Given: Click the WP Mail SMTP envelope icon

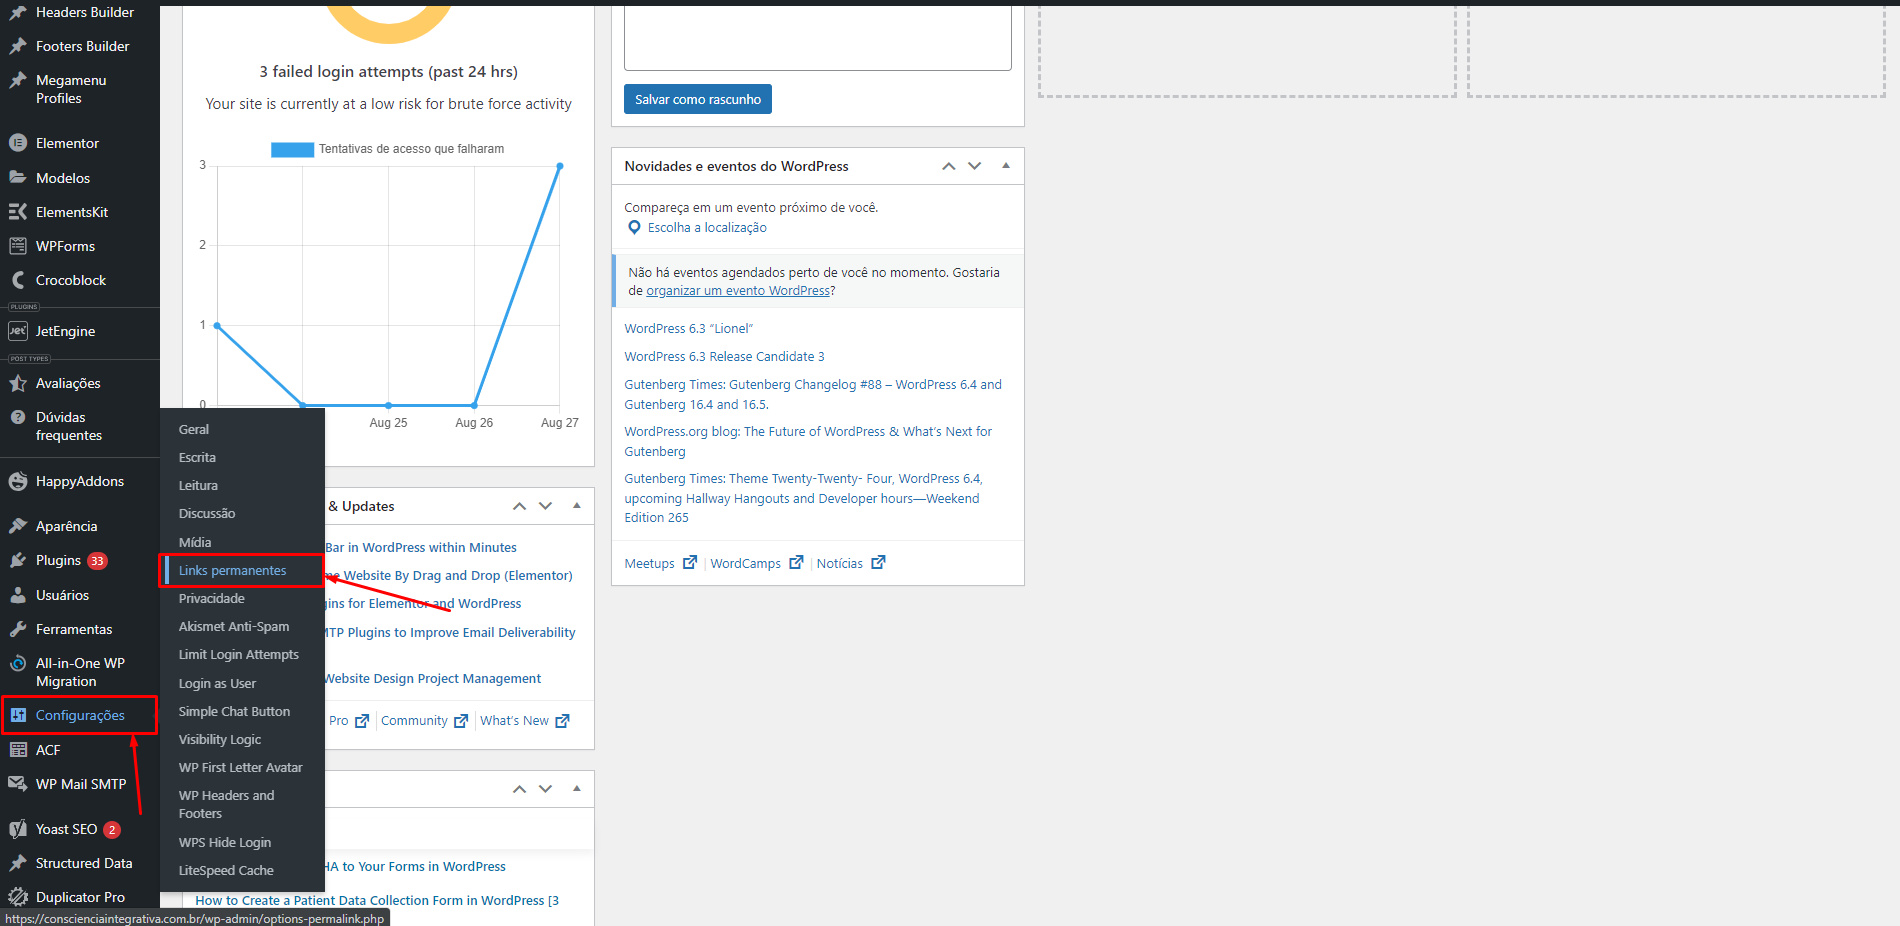Looking at the screenshot, I should click(x=18, y=784).
